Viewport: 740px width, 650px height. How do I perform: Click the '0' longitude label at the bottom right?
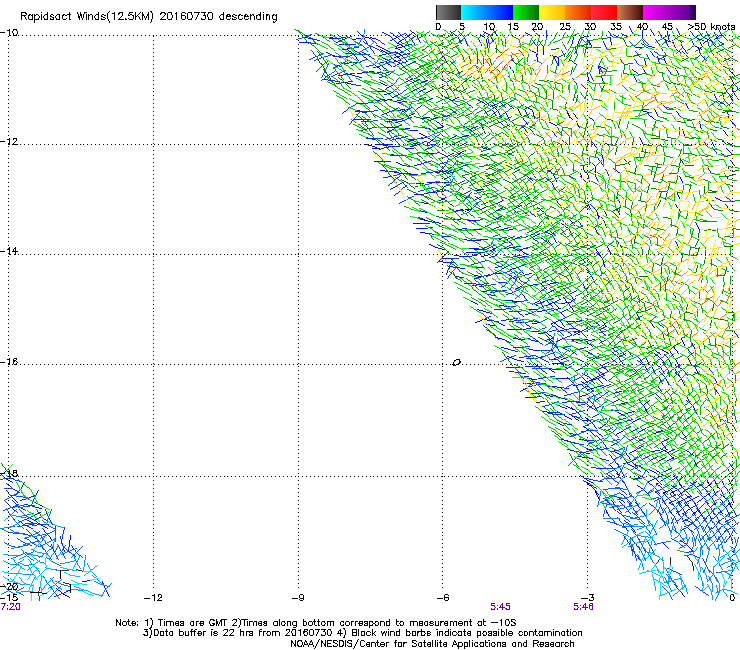click(x=732, y=598)
